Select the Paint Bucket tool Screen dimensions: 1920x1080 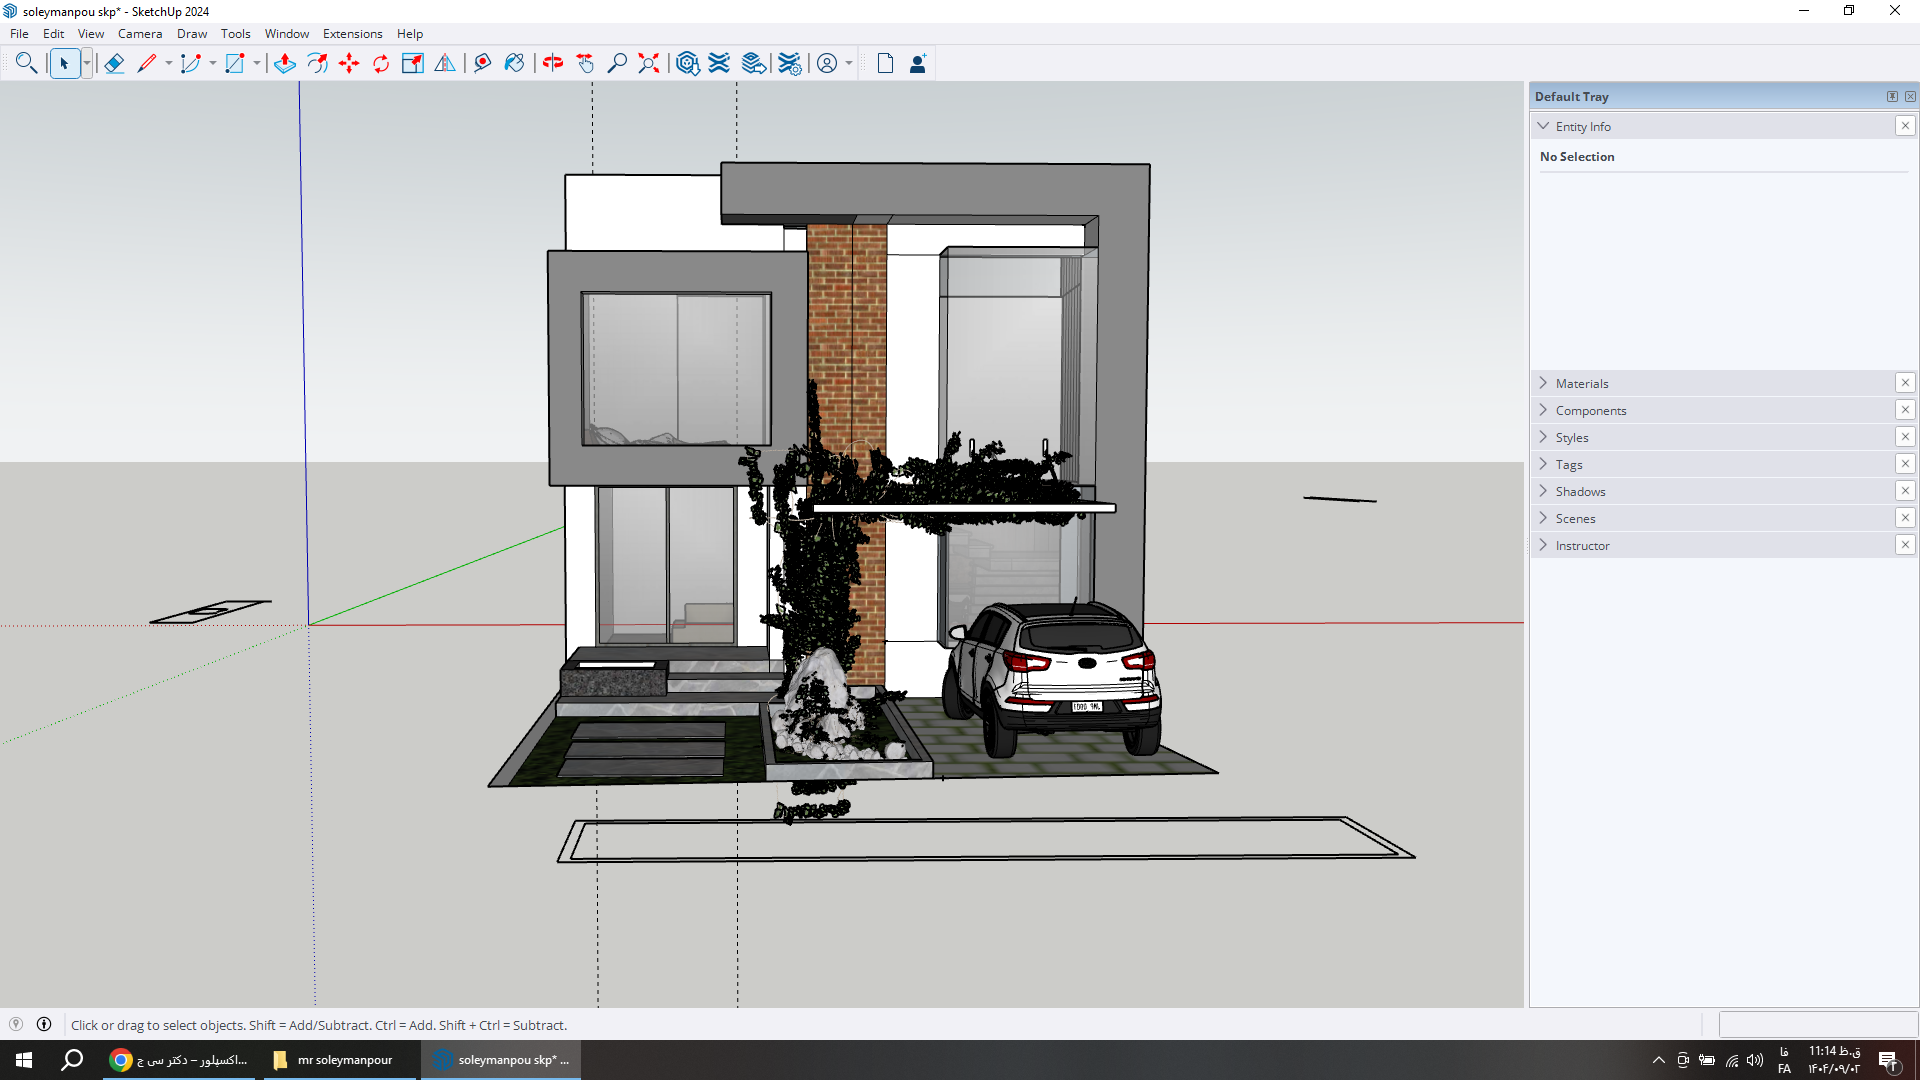[x=515, y=63]
